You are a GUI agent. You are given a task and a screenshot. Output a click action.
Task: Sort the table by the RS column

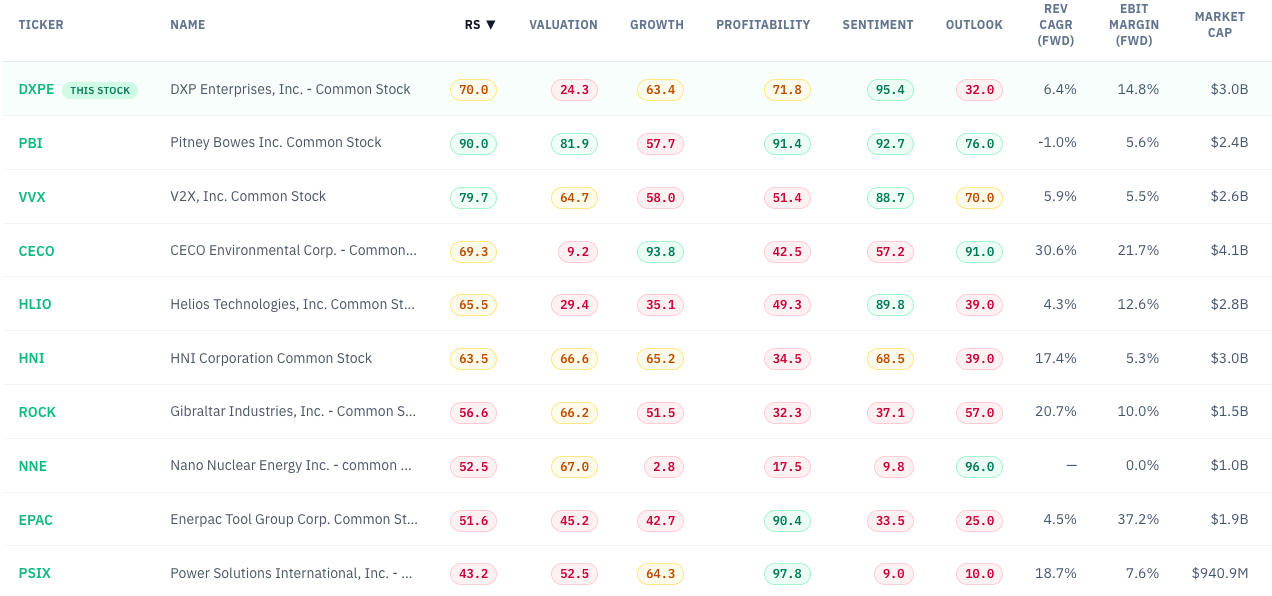pos(480,25)
